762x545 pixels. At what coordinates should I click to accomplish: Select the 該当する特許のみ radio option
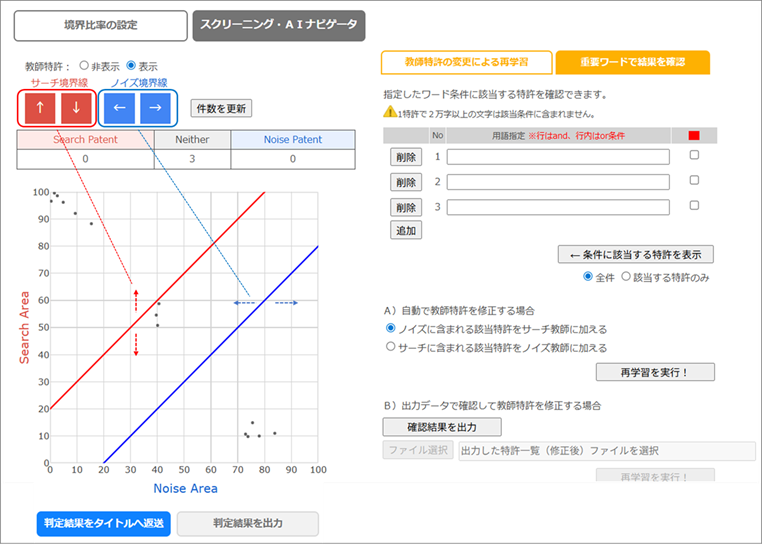tap(627, 277)
